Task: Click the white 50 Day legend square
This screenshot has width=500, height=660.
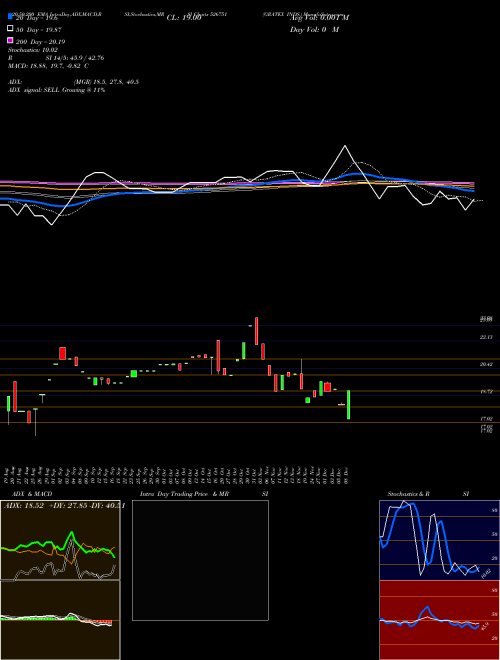Action: (x=10, y=29)
